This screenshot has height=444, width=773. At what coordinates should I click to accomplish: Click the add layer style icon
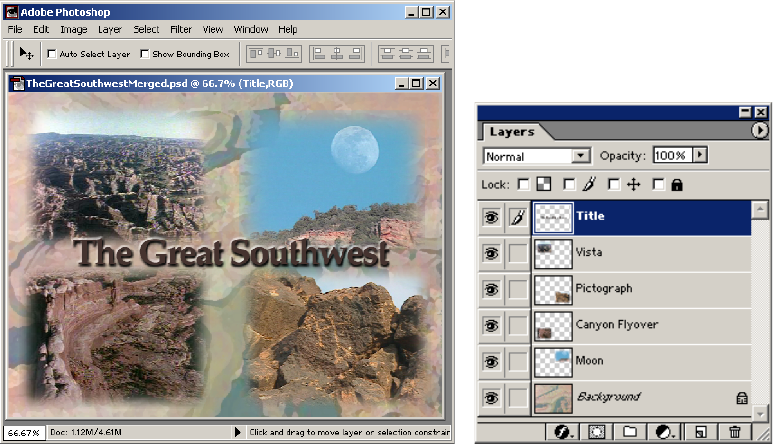(x=563, y=432)
